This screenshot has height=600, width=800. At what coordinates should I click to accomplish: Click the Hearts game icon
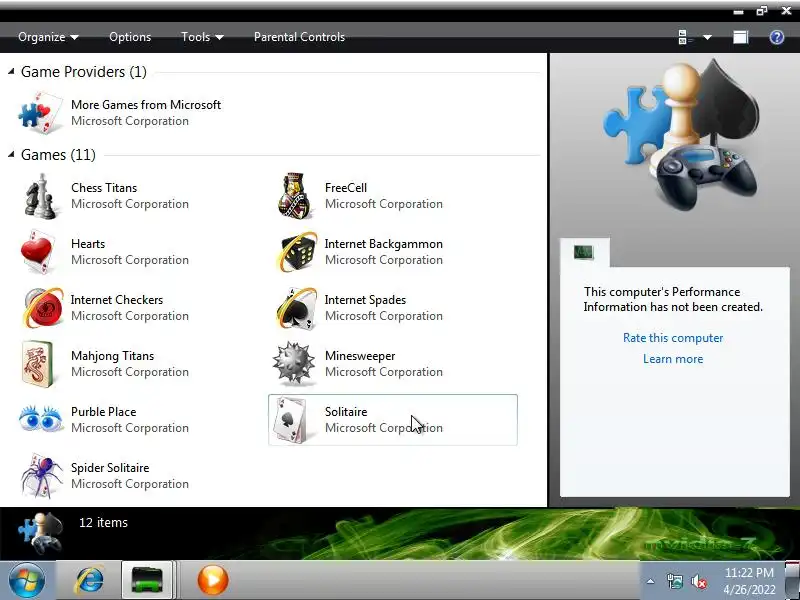(x=39, y=252)
